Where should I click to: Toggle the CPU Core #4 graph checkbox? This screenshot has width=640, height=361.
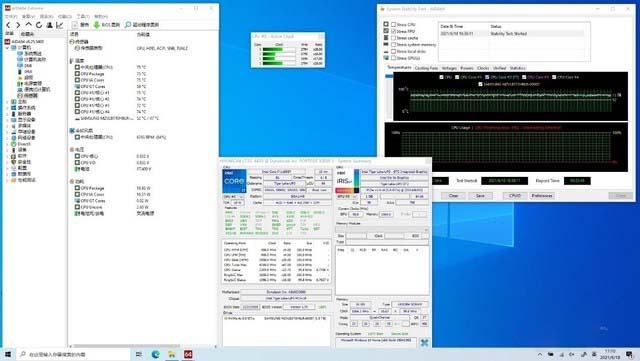coord(554,77)
